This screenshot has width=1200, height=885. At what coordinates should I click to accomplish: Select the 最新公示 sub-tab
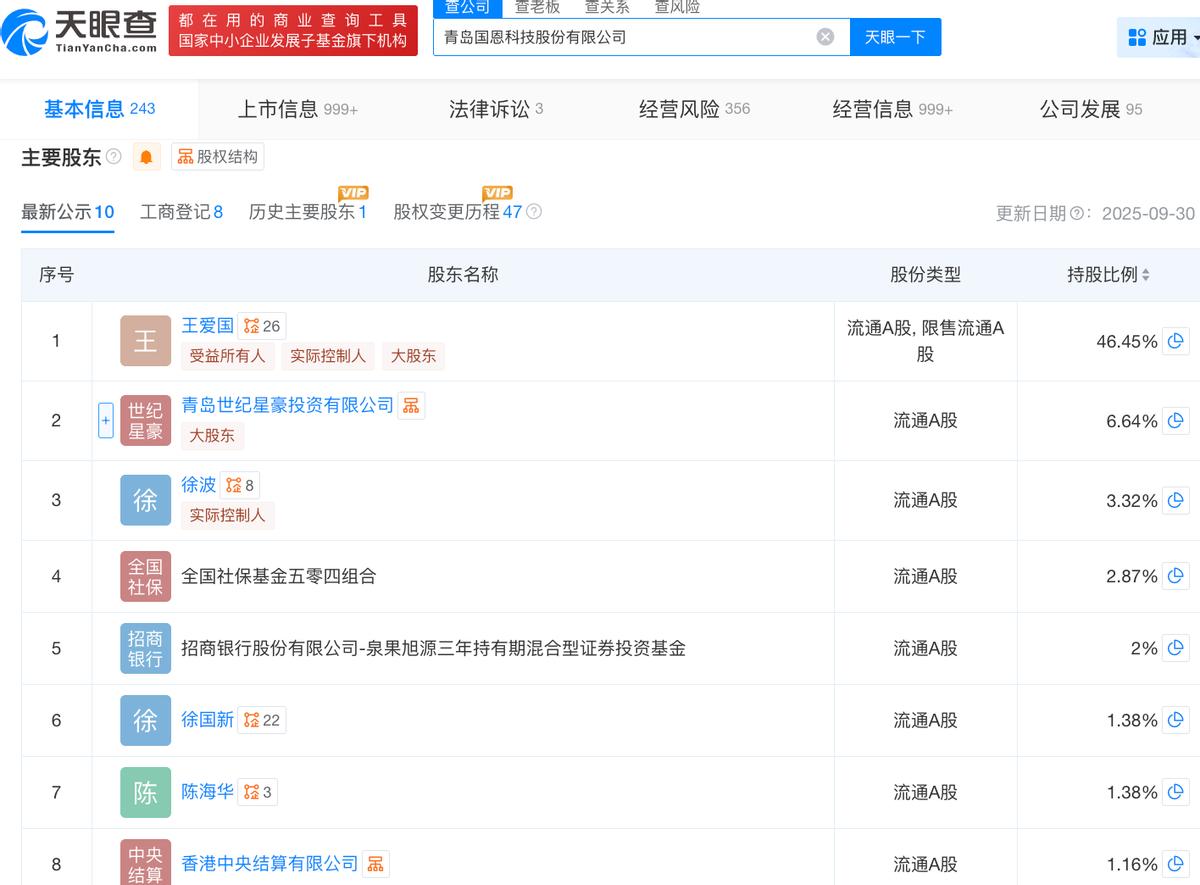68,212
